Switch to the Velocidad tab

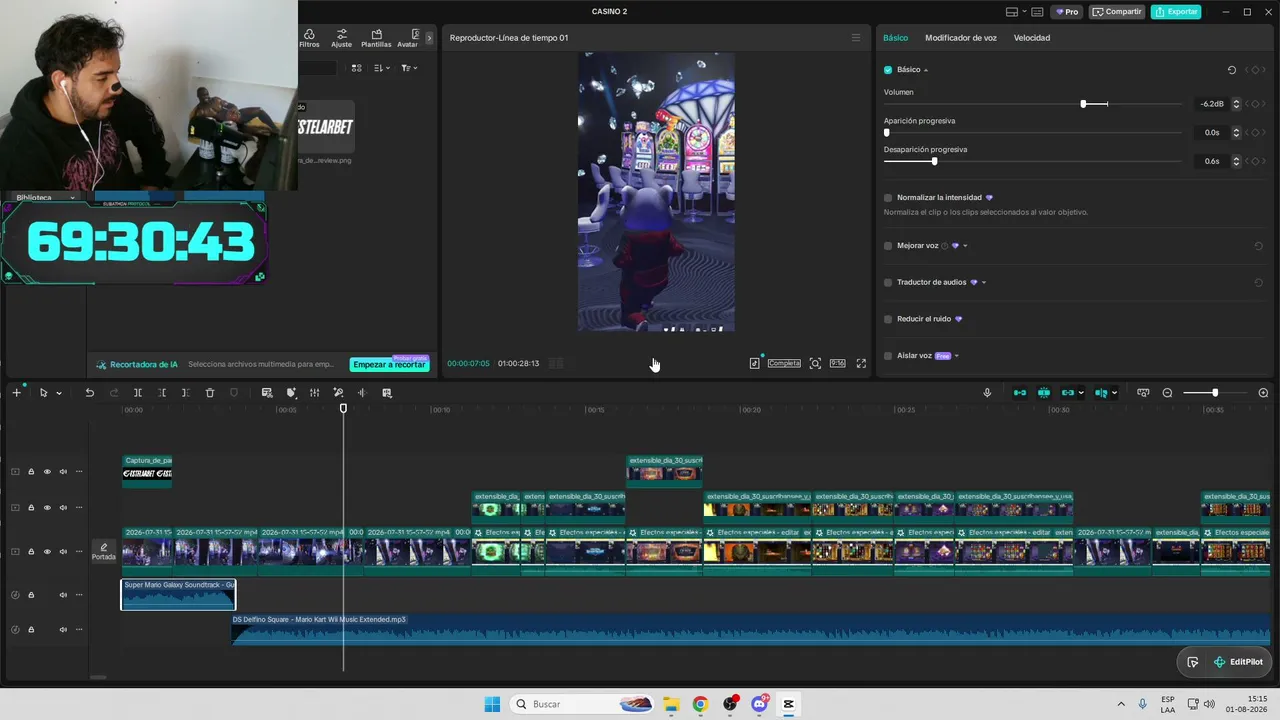[1032, 38]
